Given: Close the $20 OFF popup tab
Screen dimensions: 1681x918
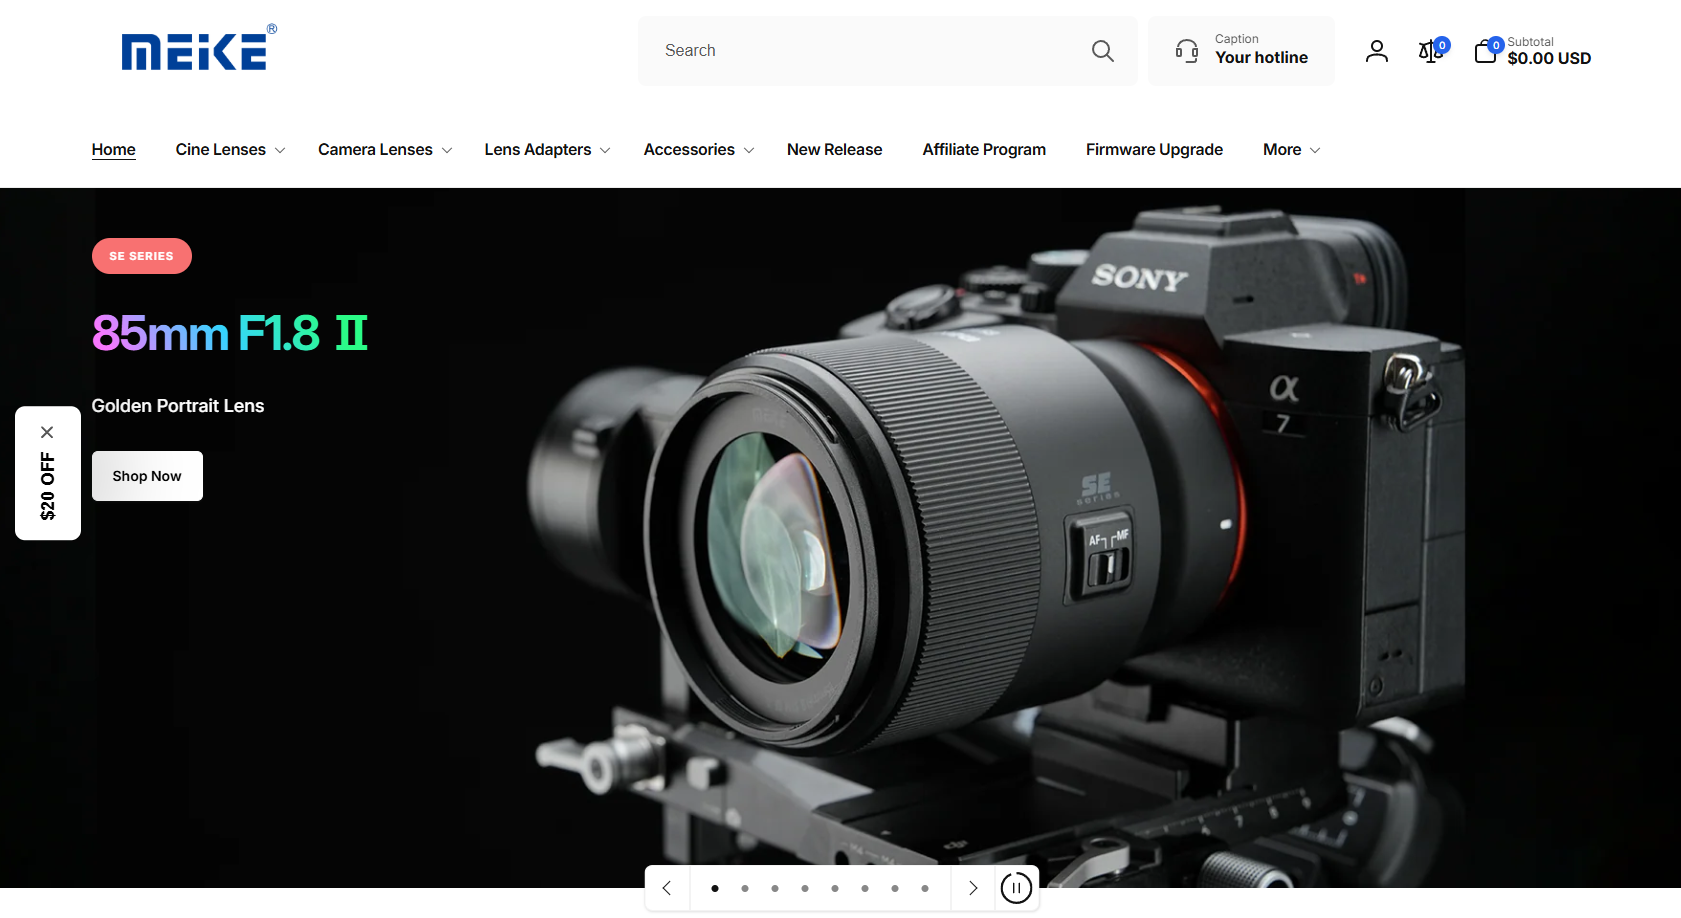Looking at the screenshot, I should [47, 432].
